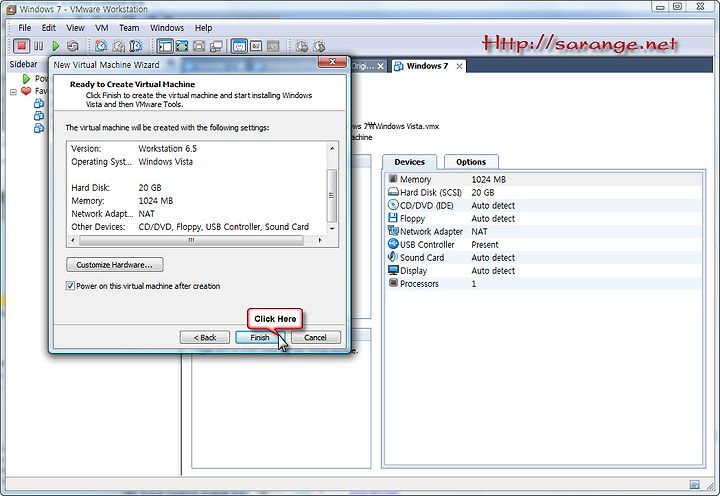This screenshot has height=496, width=720.
Task: Open the VM menu
Action: tap(101, 28)
